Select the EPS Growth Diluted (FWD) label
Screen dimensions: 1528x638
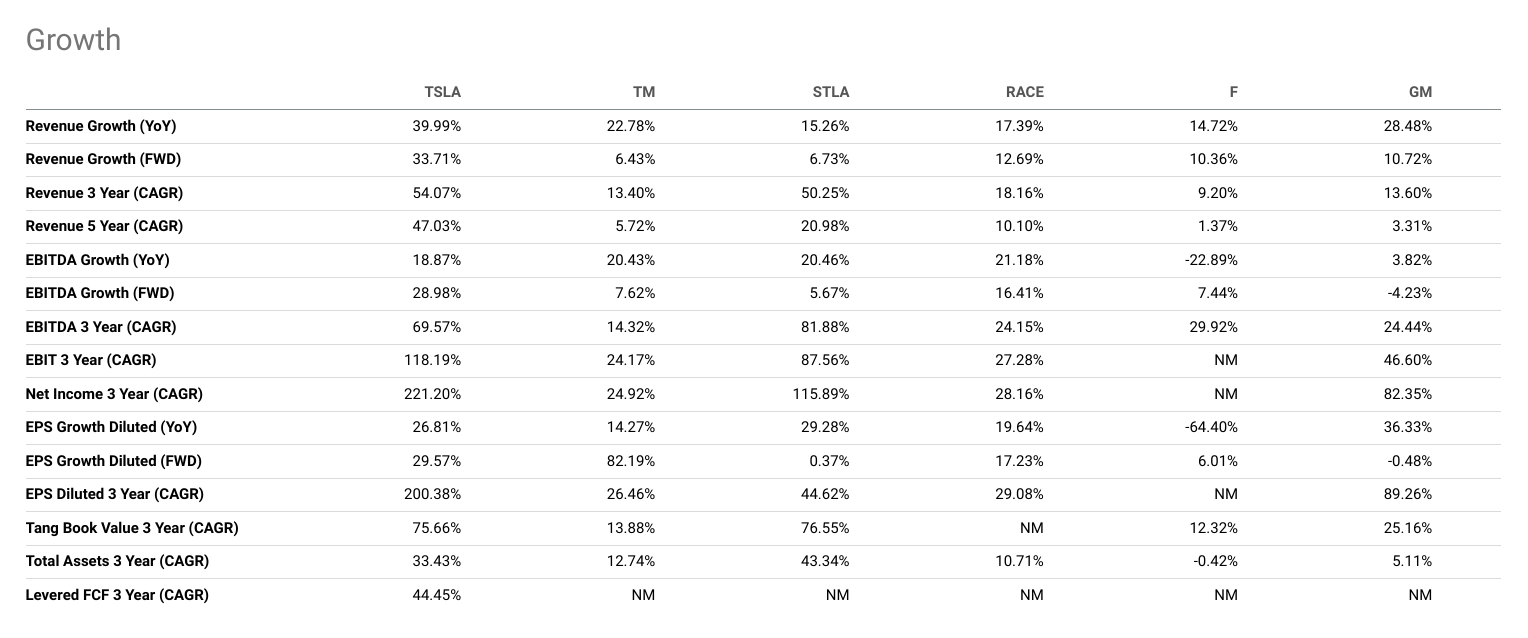coord(113,461)
